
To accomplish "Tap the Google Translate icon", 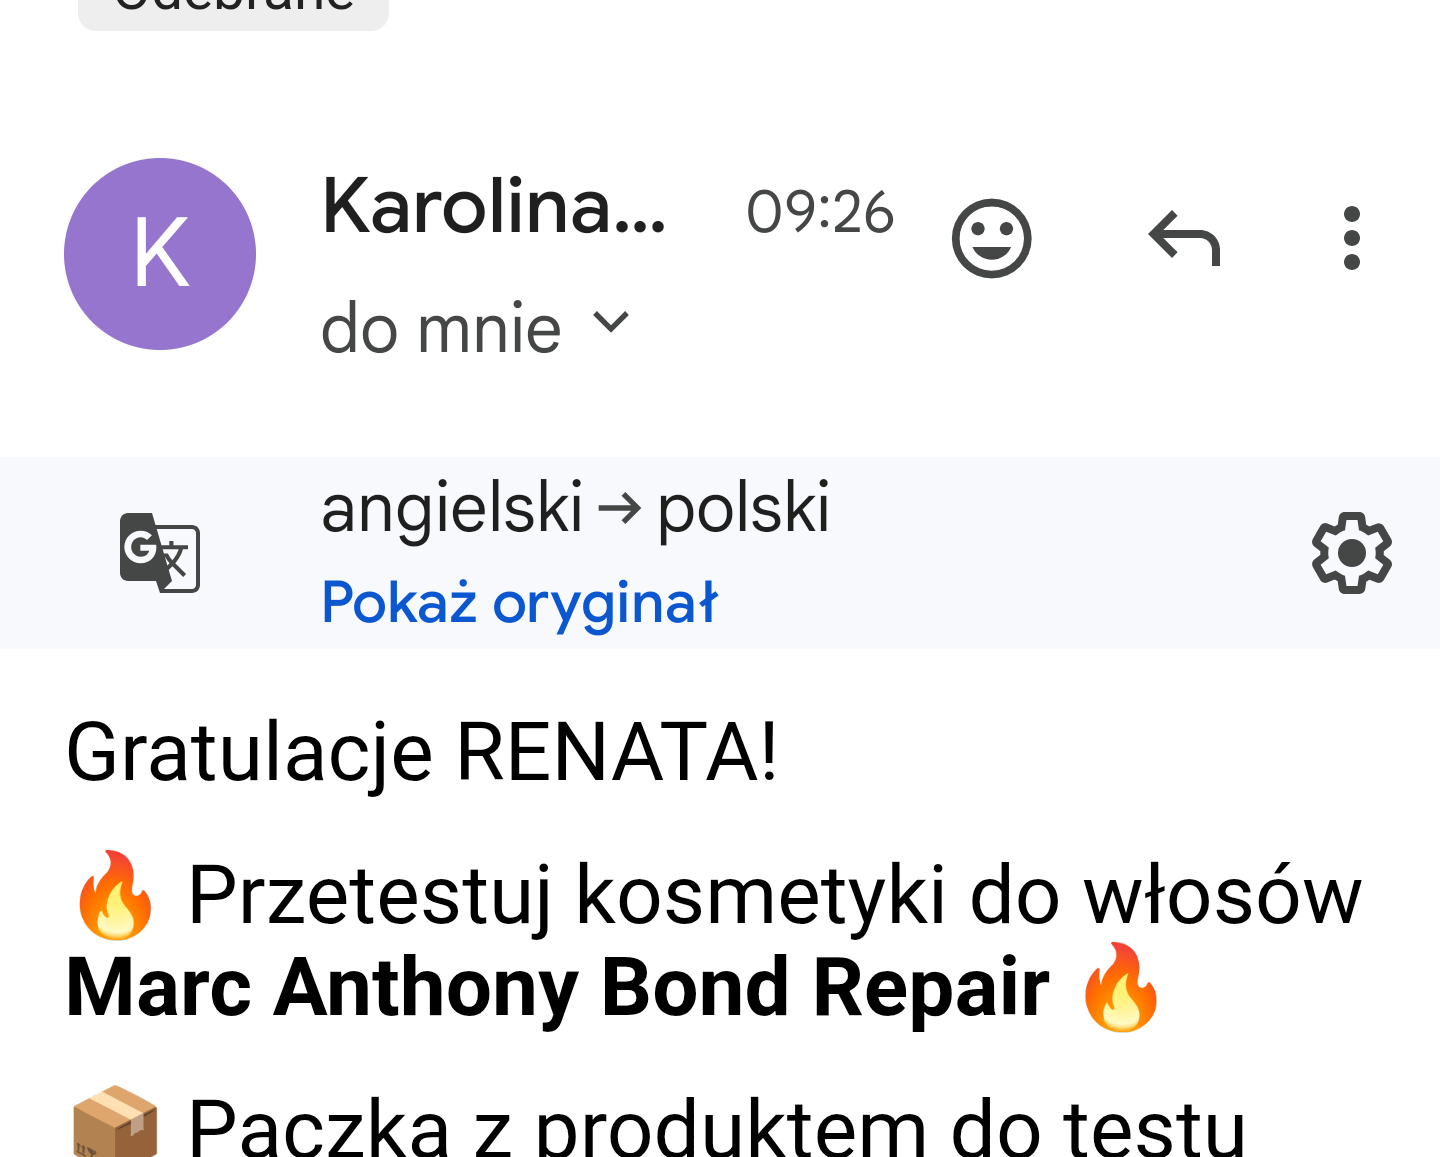I will coord(160,552).
